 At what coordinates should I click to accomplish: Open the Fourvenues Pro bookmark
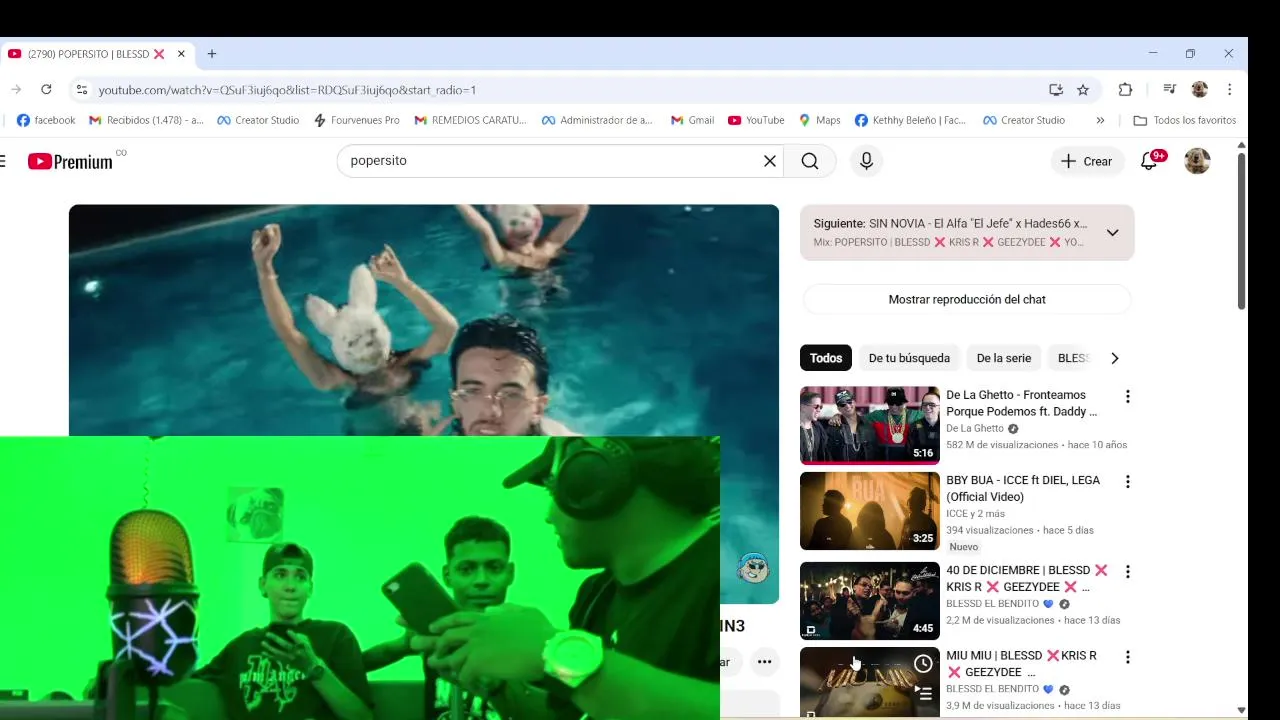(357, 120)
